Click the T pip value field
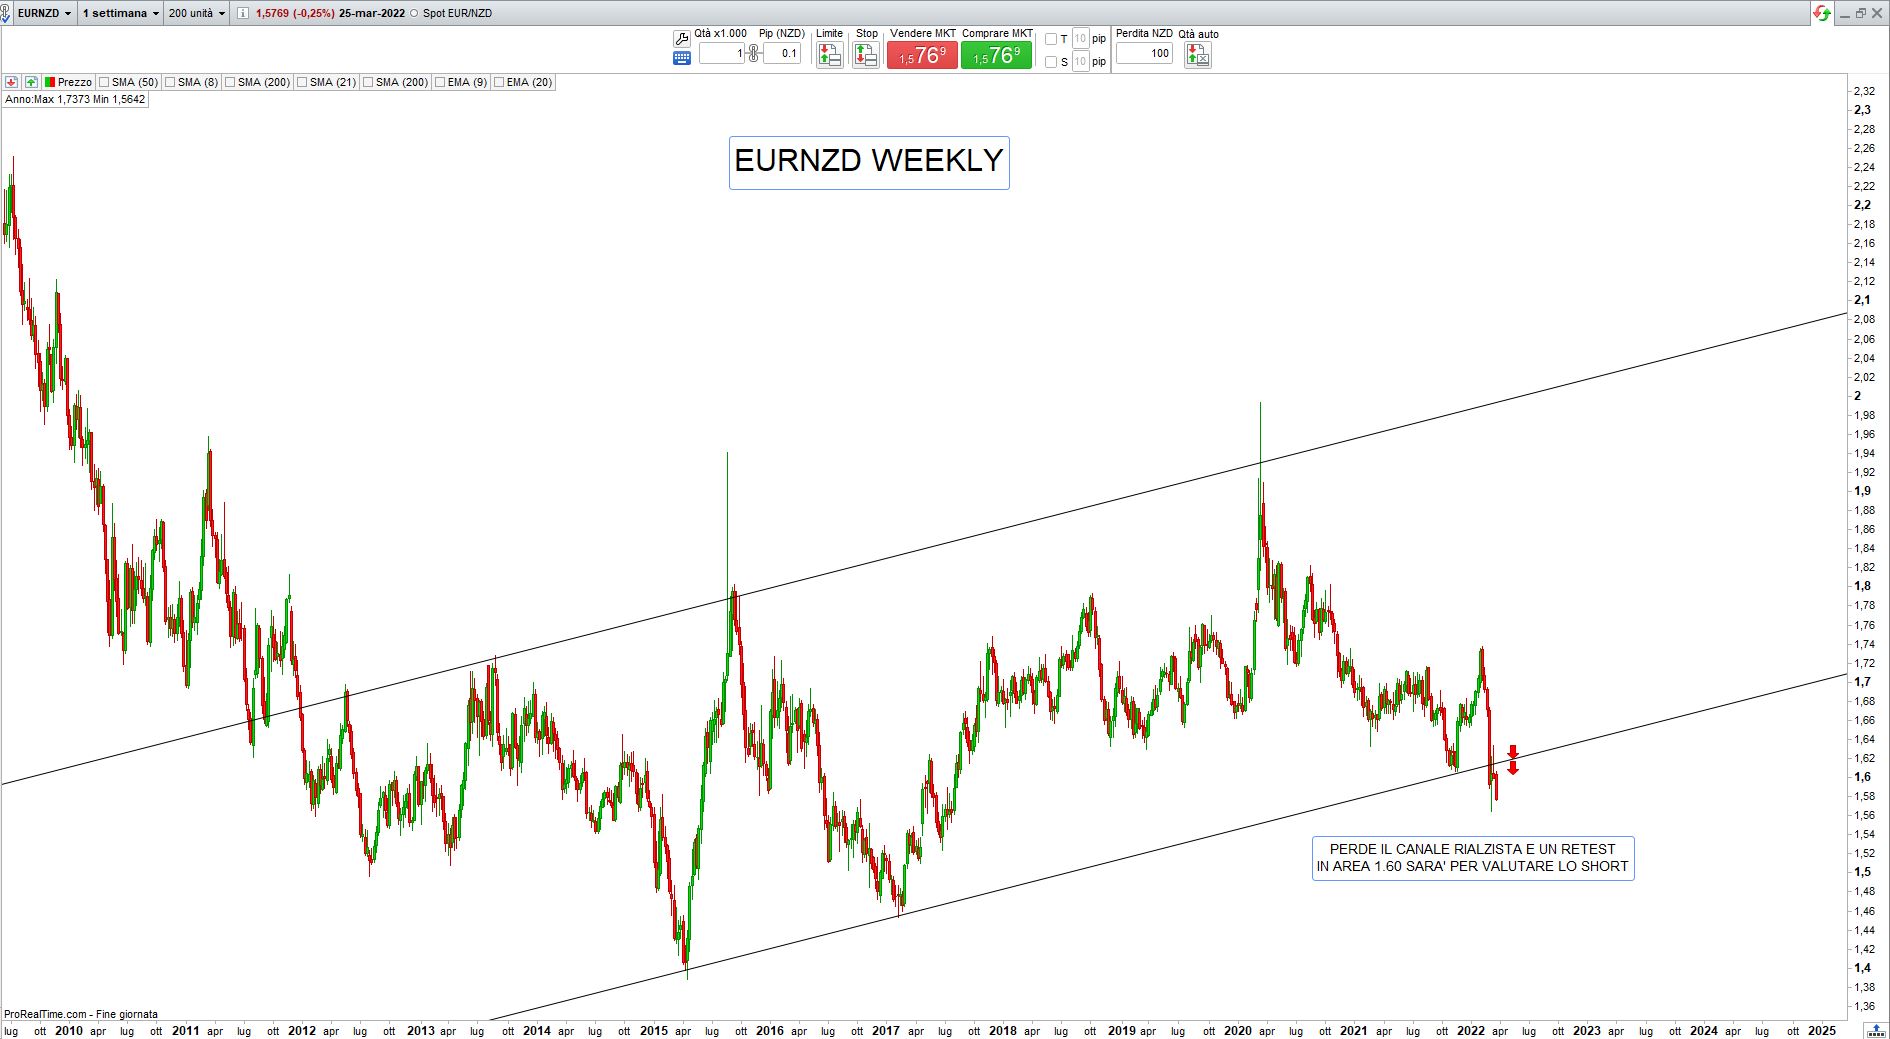Screen dimensions: 1890x1039 1080,39
